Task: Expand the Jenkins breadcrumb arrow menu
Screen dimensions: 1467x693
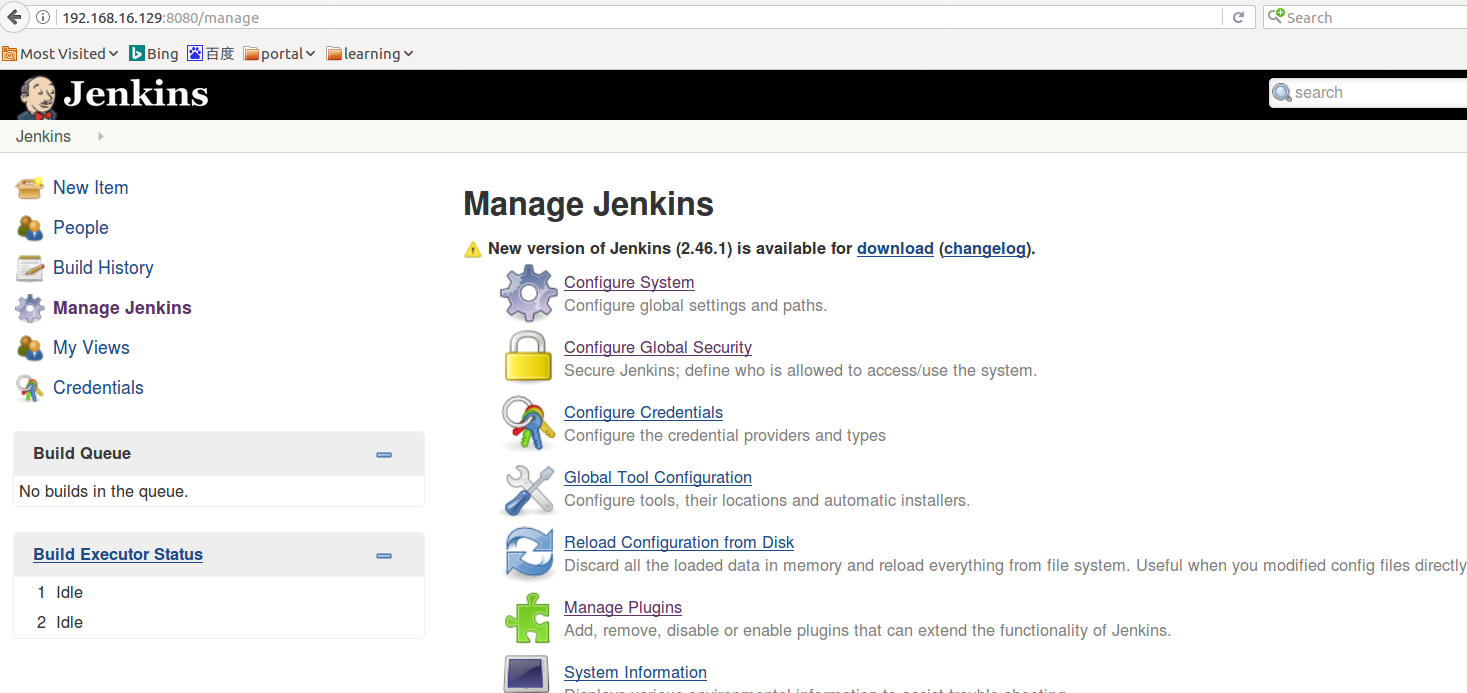Action: click(101, 136)
